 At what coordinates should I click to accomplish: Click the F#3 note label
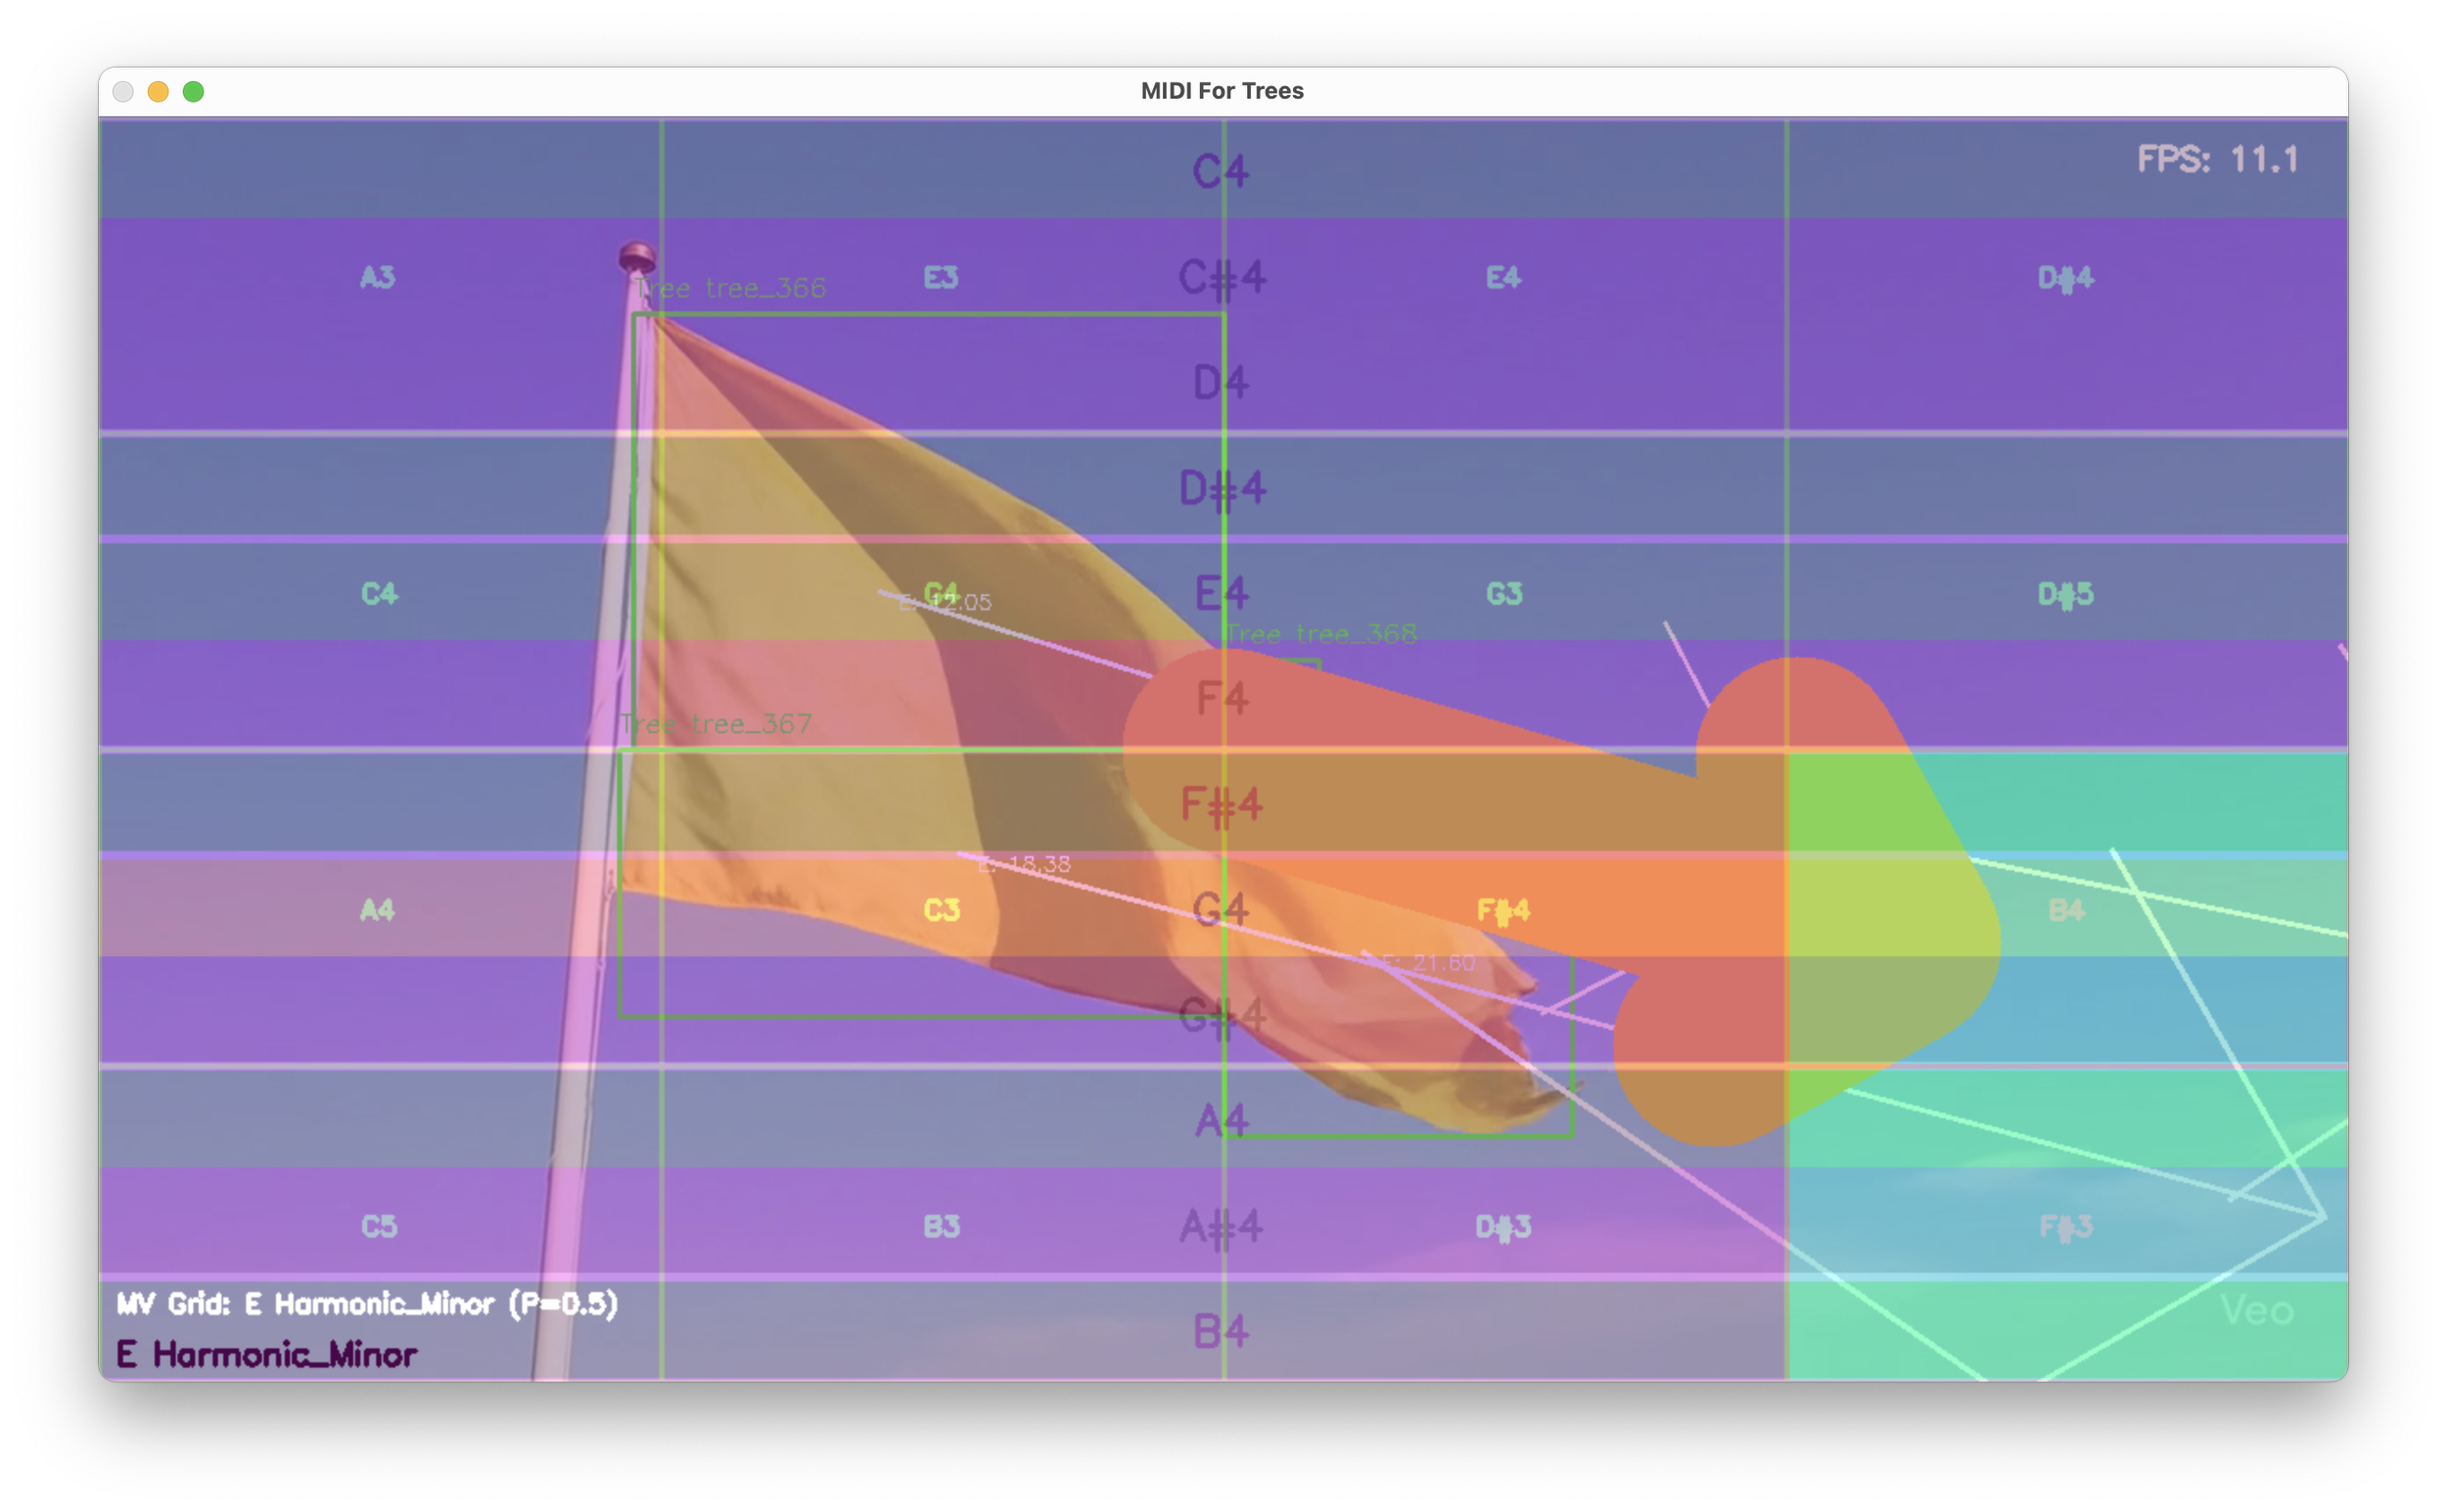click(x=2066, y=1226)
